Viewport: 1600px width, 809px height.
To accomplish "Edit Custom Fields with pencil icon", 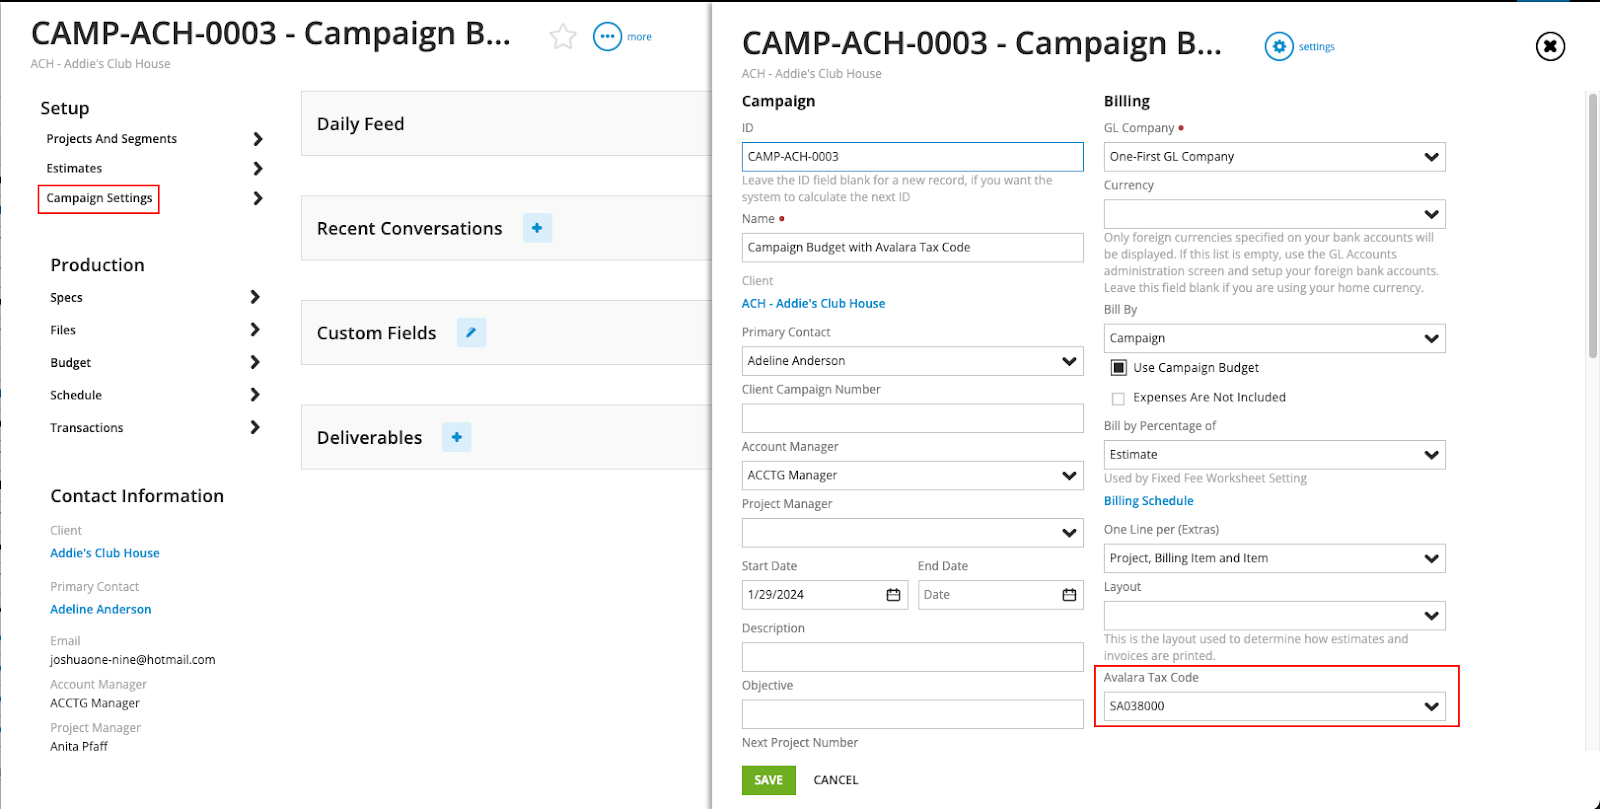I will click(471, 332).
